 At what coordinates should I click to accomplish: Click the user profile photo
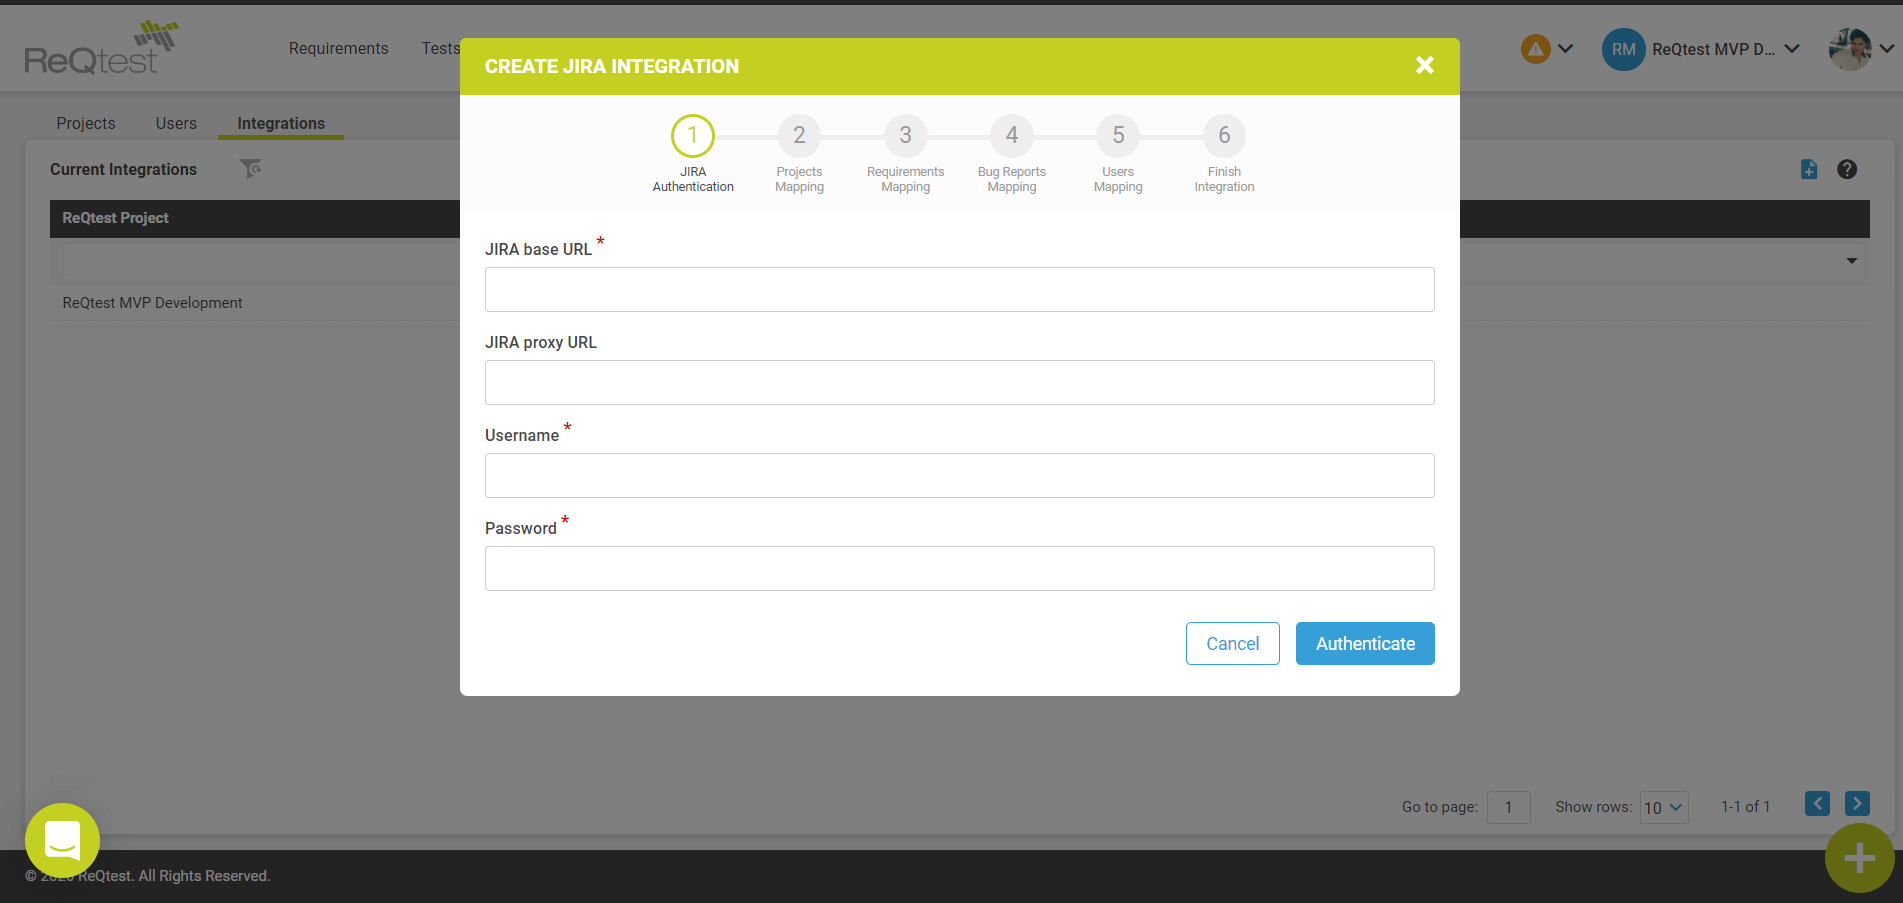(1849, 49)
